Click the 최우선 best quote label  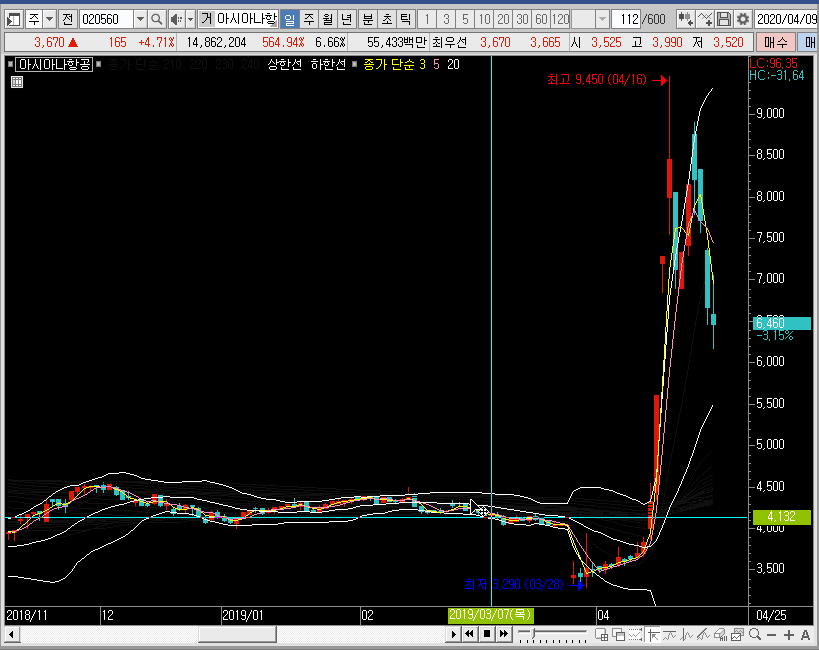pyautogui.click(x=449, y=42)
